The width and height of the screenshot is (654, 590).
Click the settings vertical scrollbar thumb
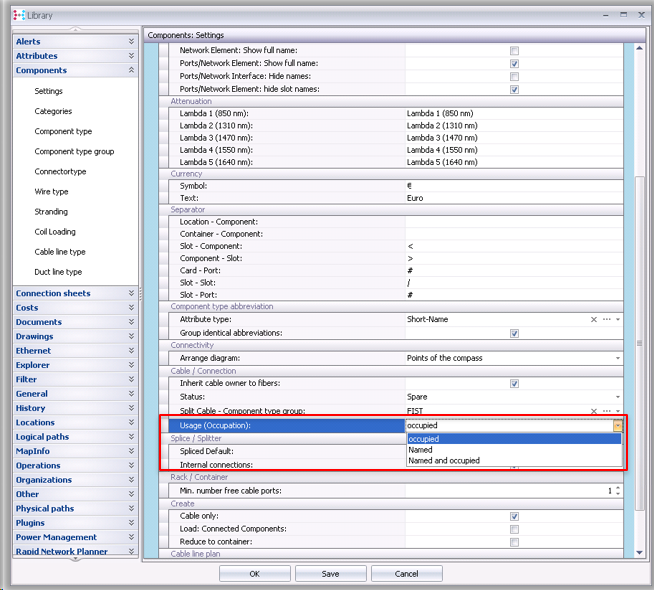639,343
